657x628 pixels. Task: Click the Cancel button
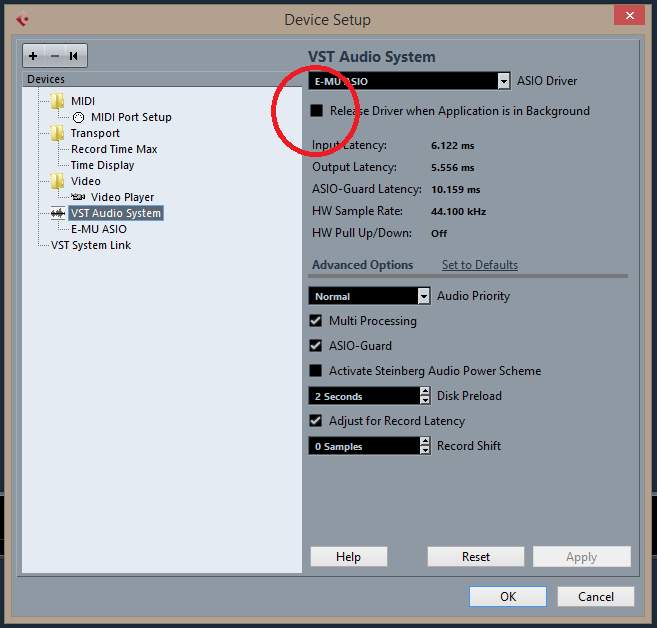(x=596, y=596)
